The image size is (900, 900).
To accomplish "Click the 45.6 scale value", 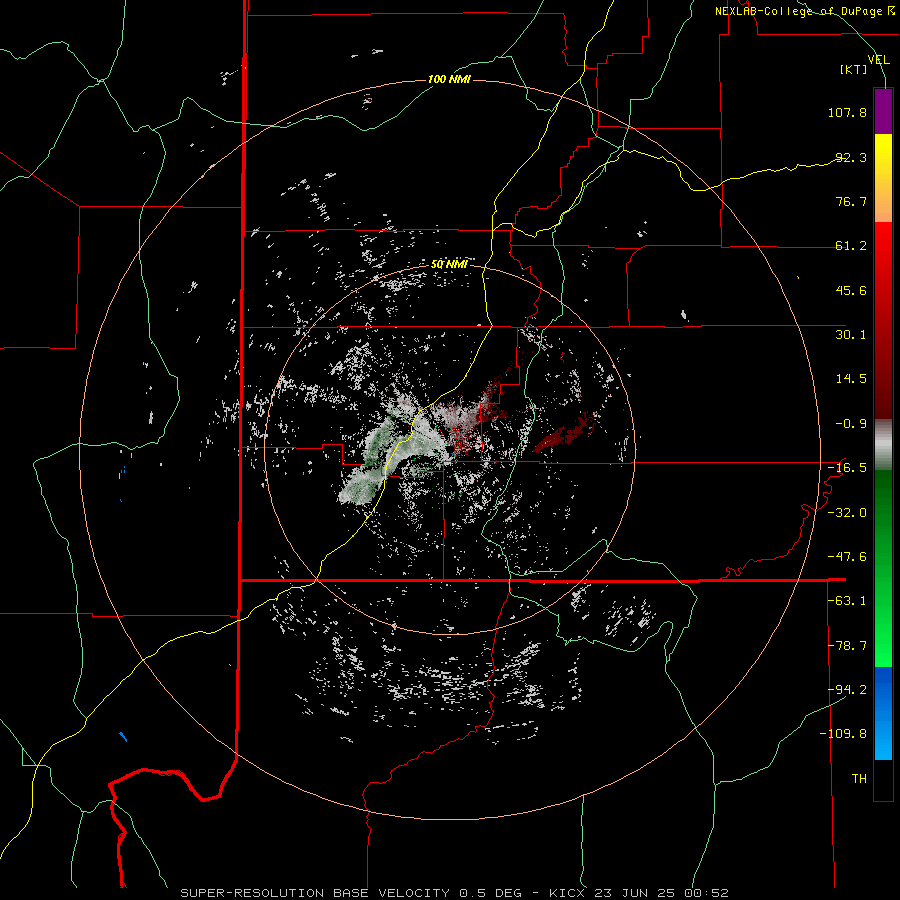I will (851, 290).
